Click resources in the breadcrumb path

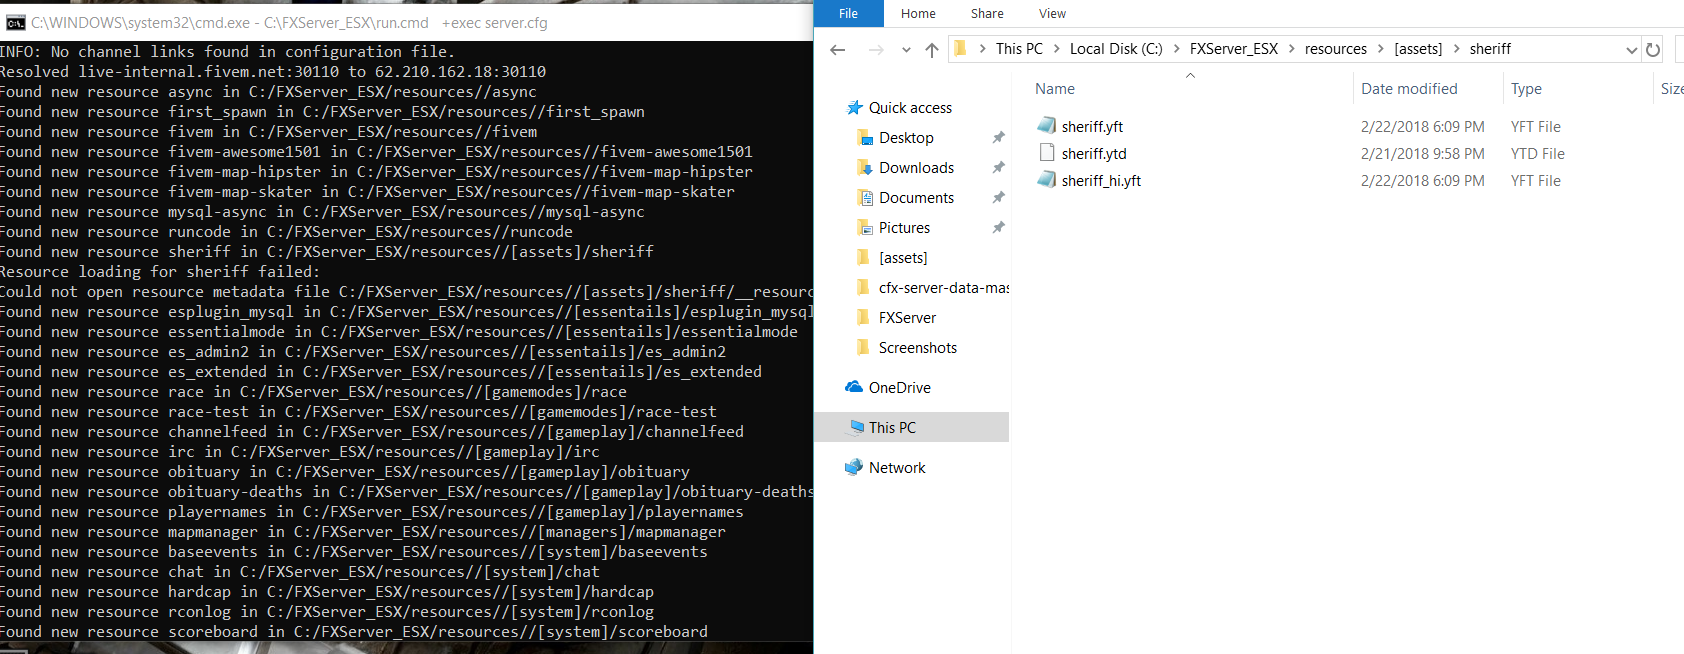coord(1335,49)
